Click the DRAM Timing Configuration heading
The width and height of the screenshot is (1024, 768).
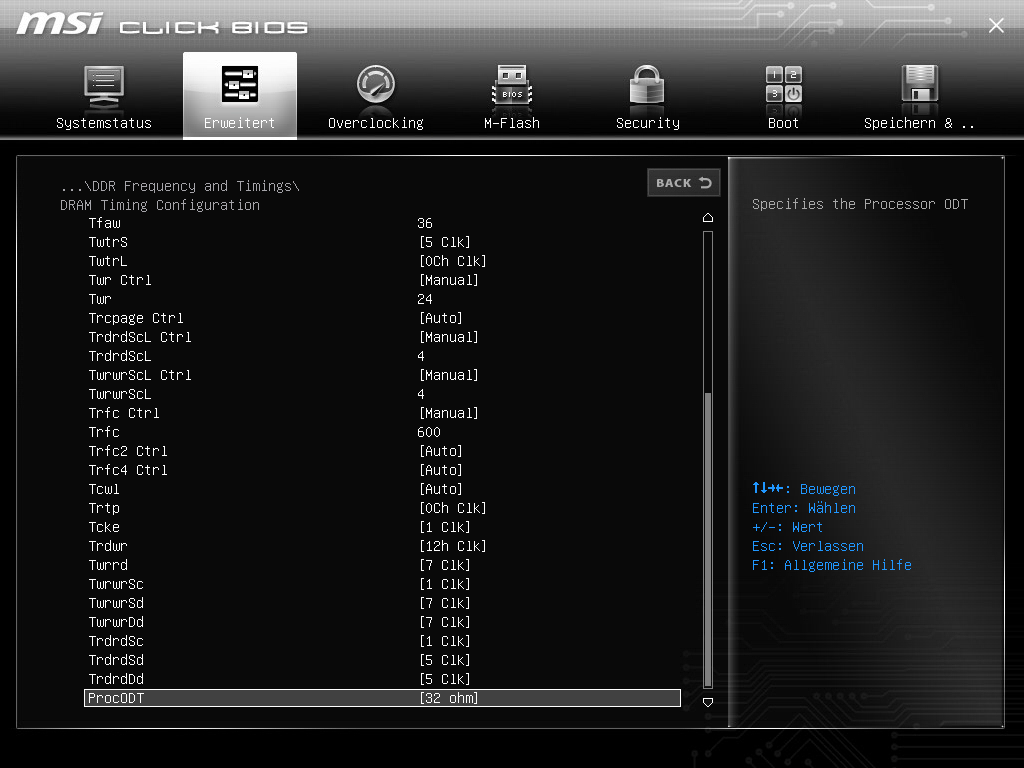(160, 205)
